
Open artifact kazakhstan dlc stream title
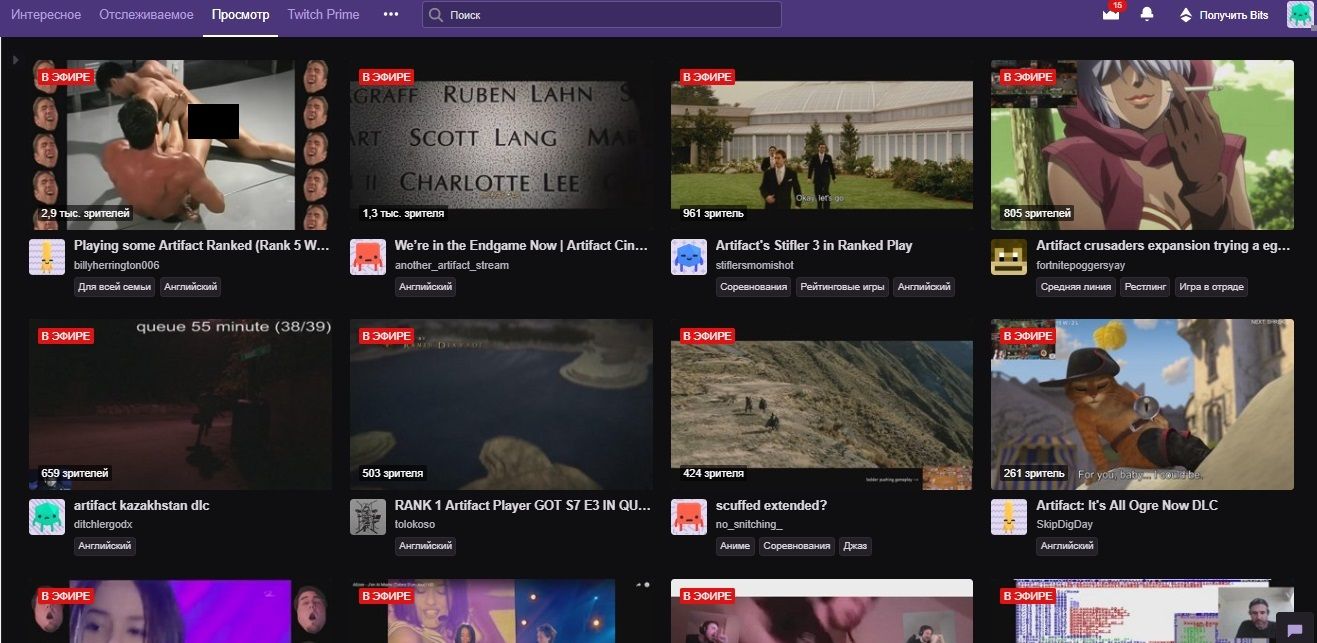click(x=142, y=505)
